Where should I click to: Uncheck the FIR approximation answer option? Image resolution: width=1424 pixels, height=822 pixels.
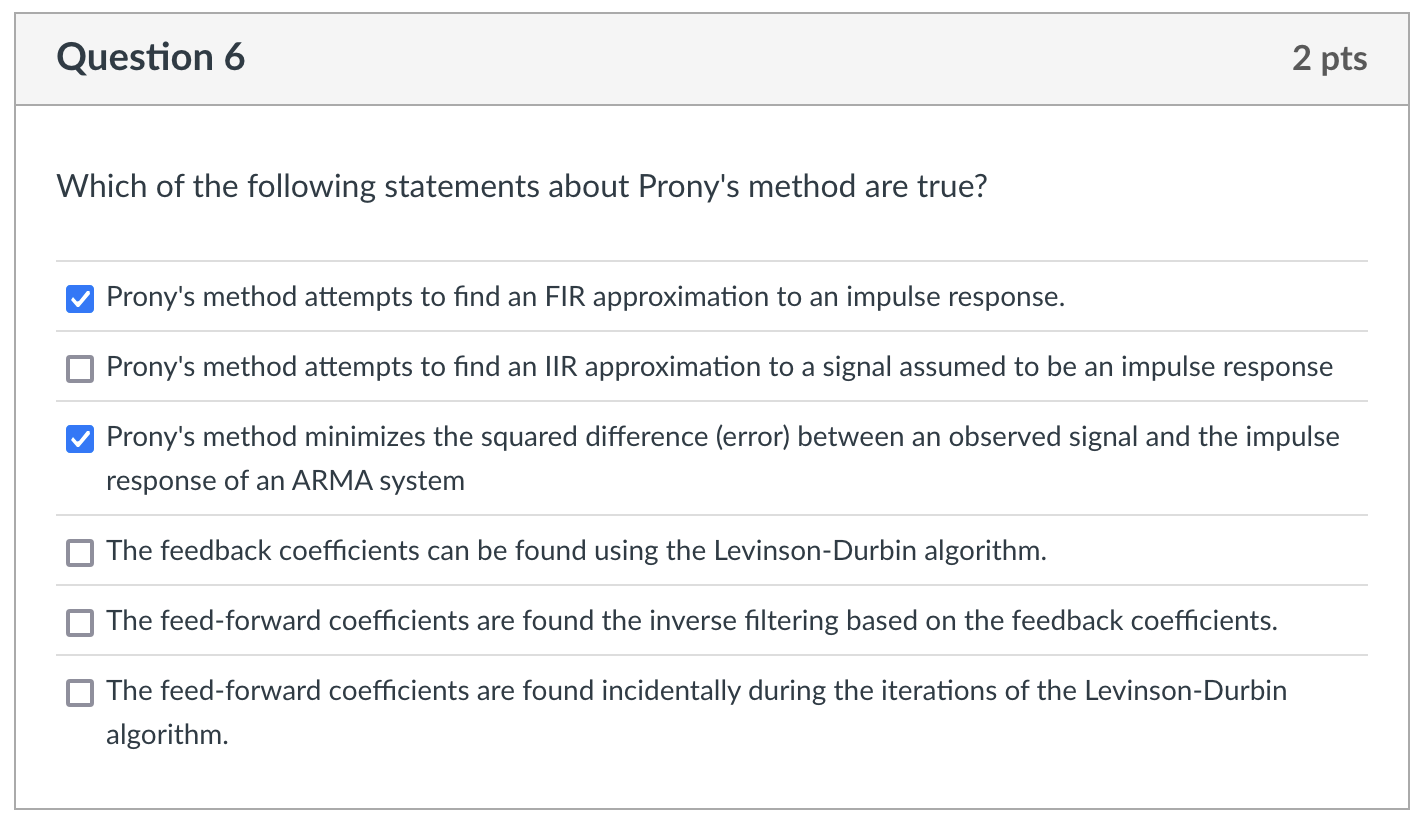(x=79, y=298)
